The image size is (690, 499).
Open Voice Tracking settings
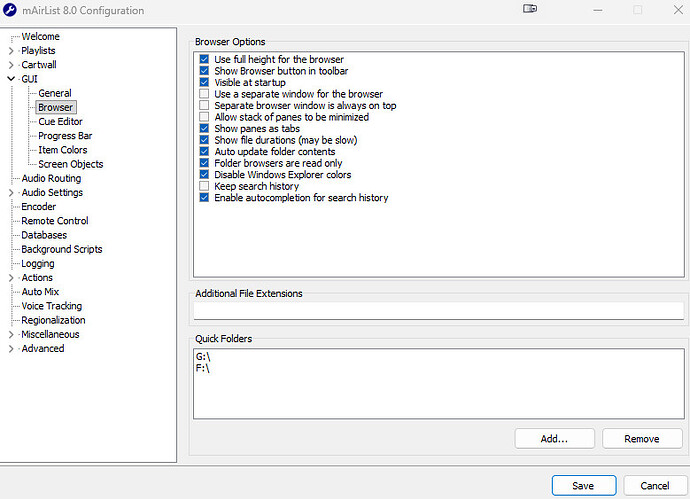click(51, 306)
